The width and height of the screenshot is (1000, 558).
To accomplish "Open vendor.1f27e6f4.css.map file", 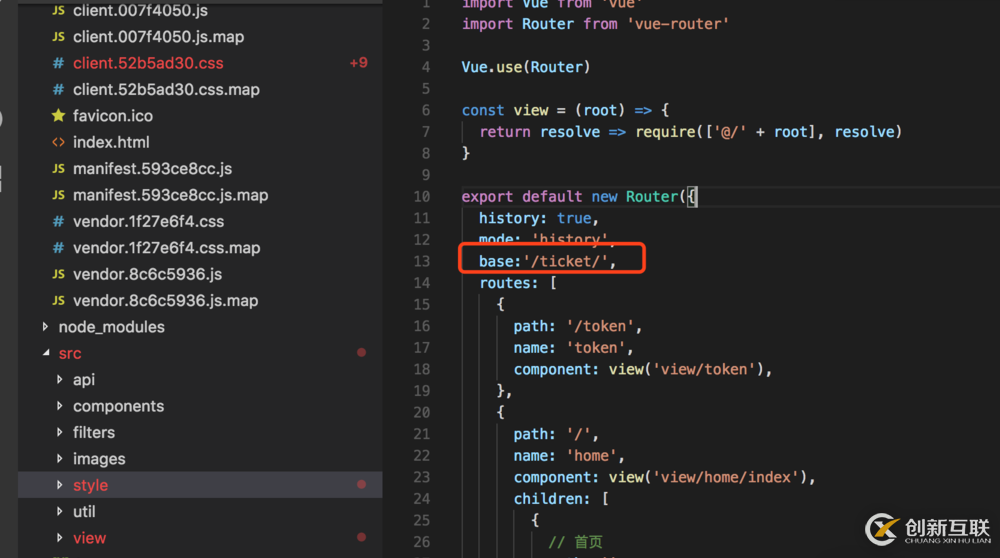I will [166, 247].
